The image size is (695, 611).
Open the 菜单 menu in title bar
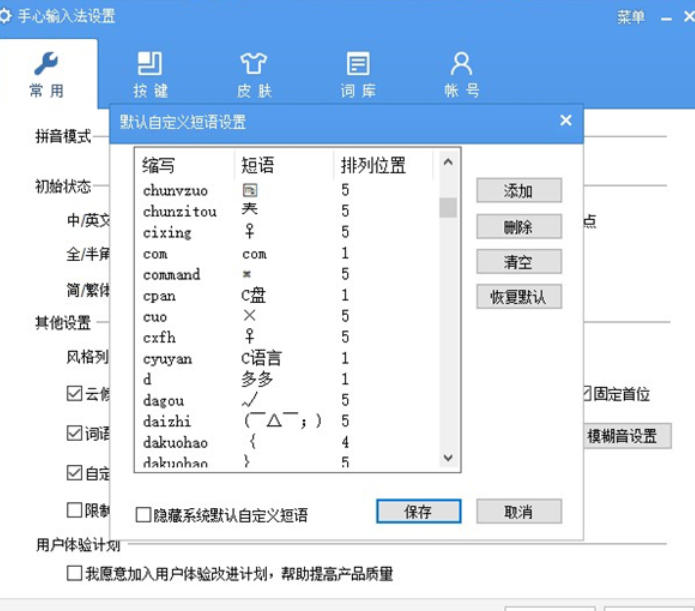[x=631, y=17]
